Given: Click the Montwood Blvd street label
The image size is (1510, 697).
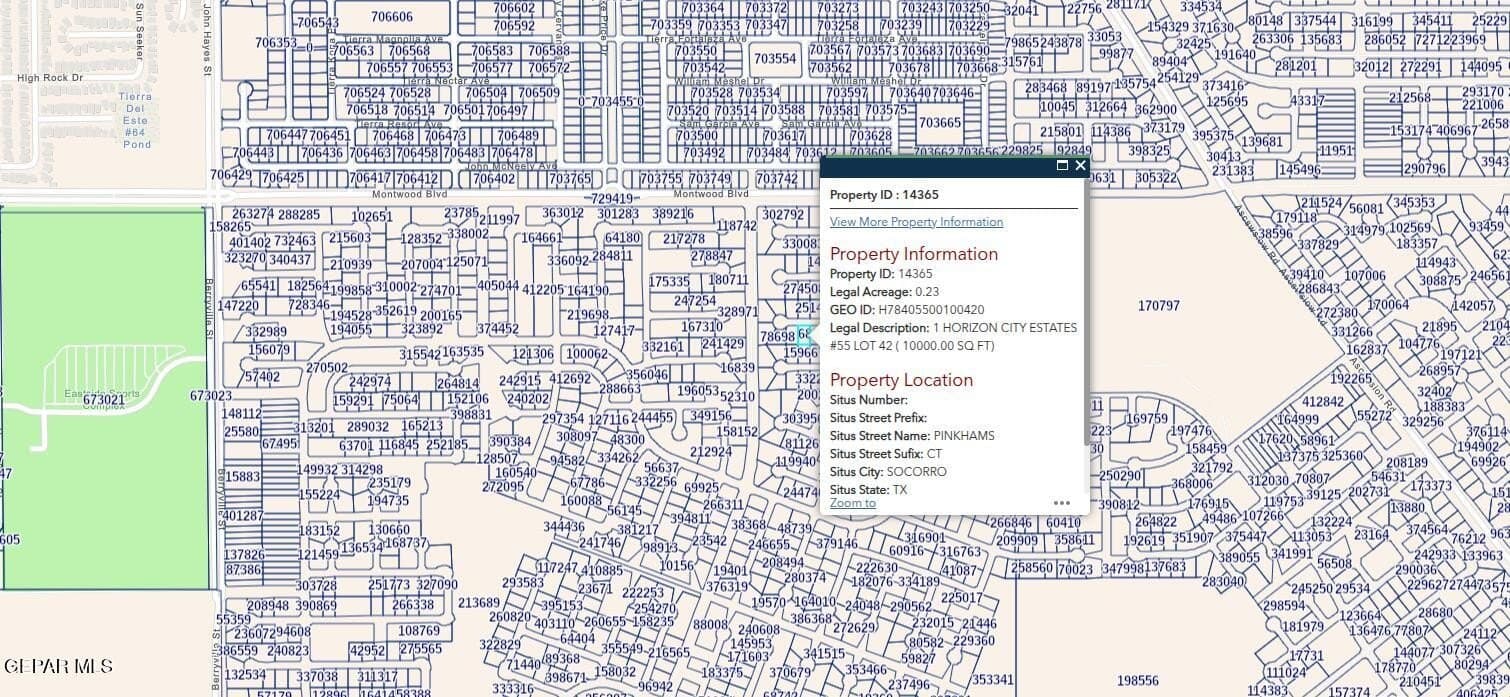Looking at the screenshot, I should pyautogui.click(x=710, y=194).
